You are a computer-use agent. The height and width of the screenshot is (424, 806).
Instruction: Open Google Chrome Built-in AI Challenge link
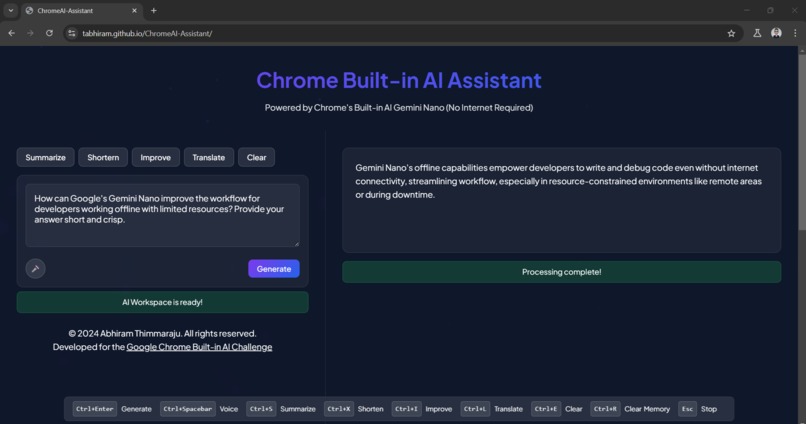(x=199, y=347)
